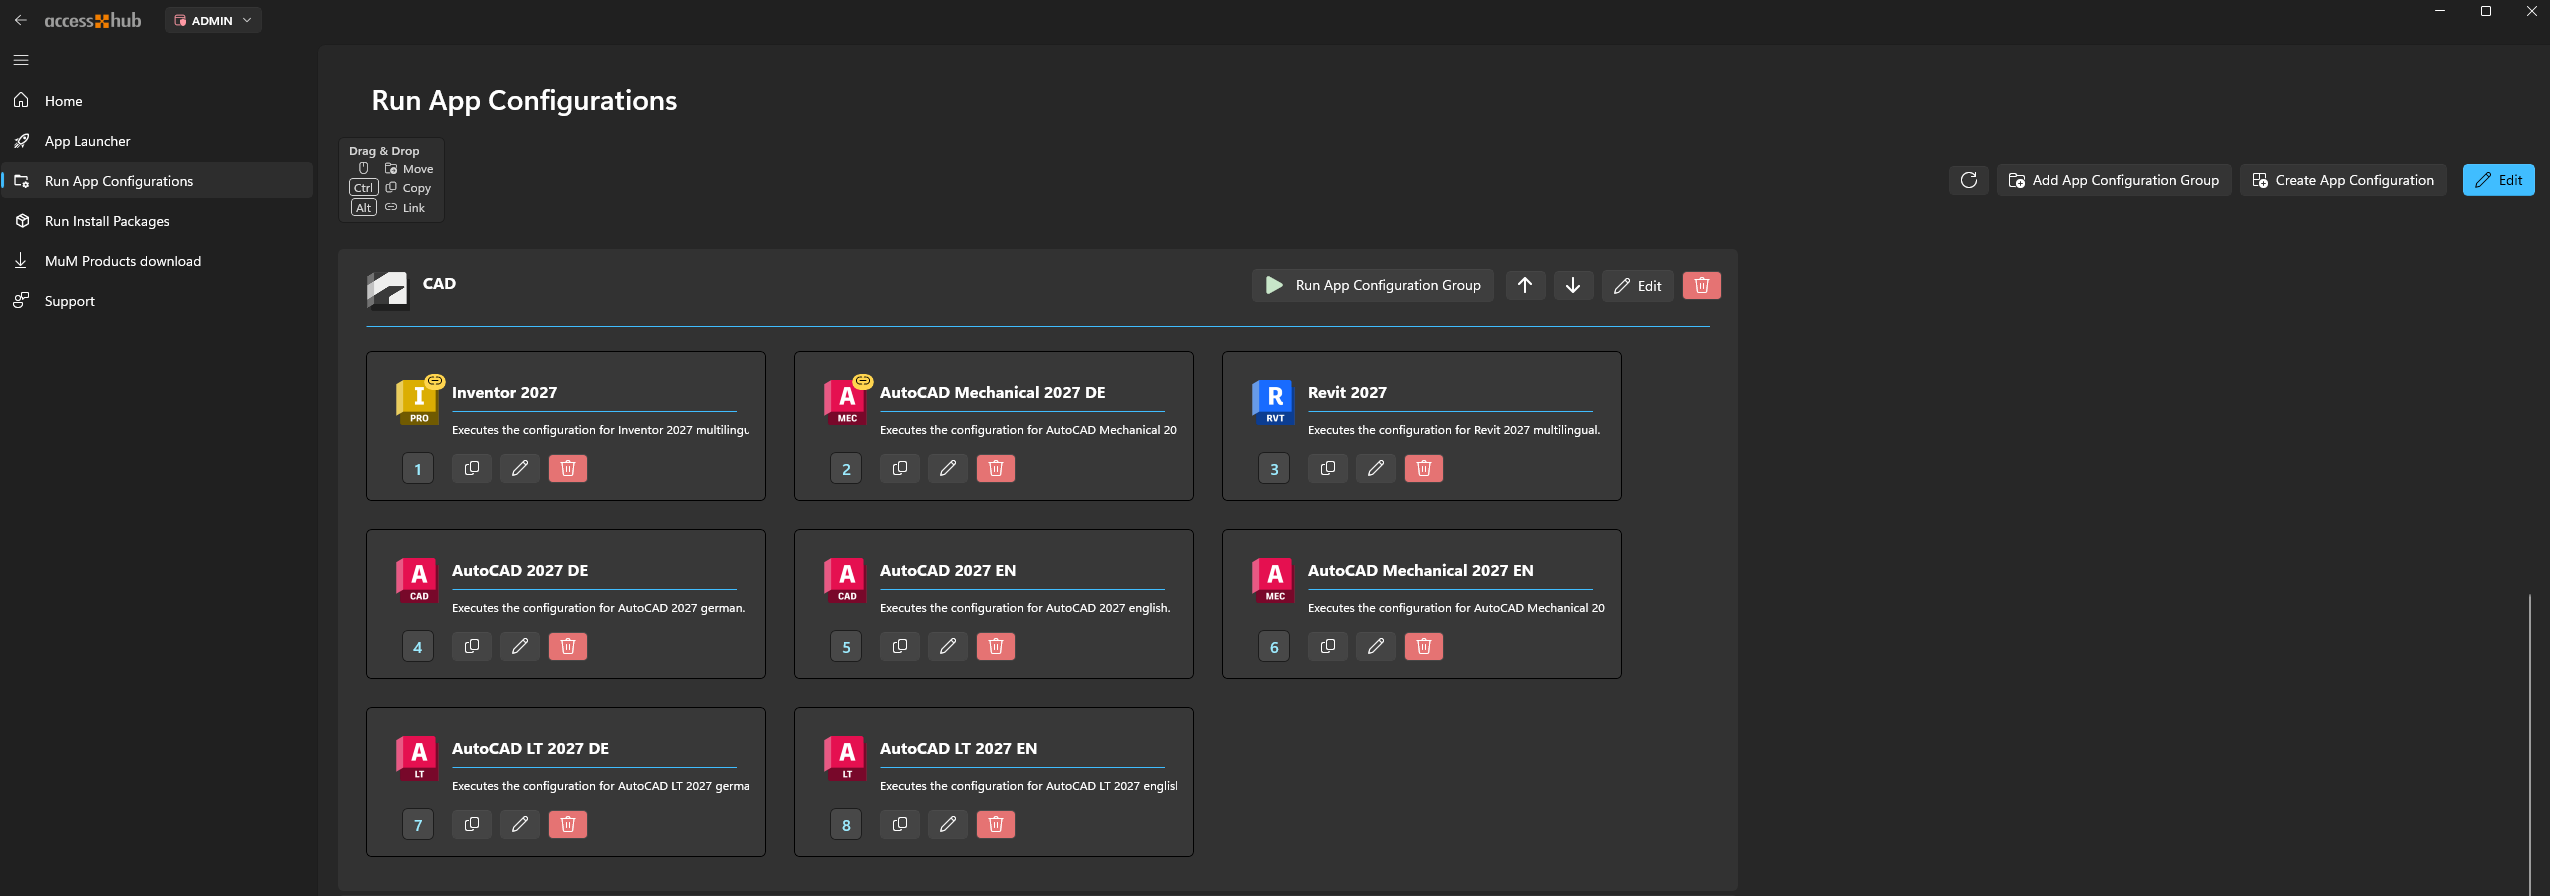2550x896 pixels.
Task: Click the CAD group logo
Action: pos(388,290)
